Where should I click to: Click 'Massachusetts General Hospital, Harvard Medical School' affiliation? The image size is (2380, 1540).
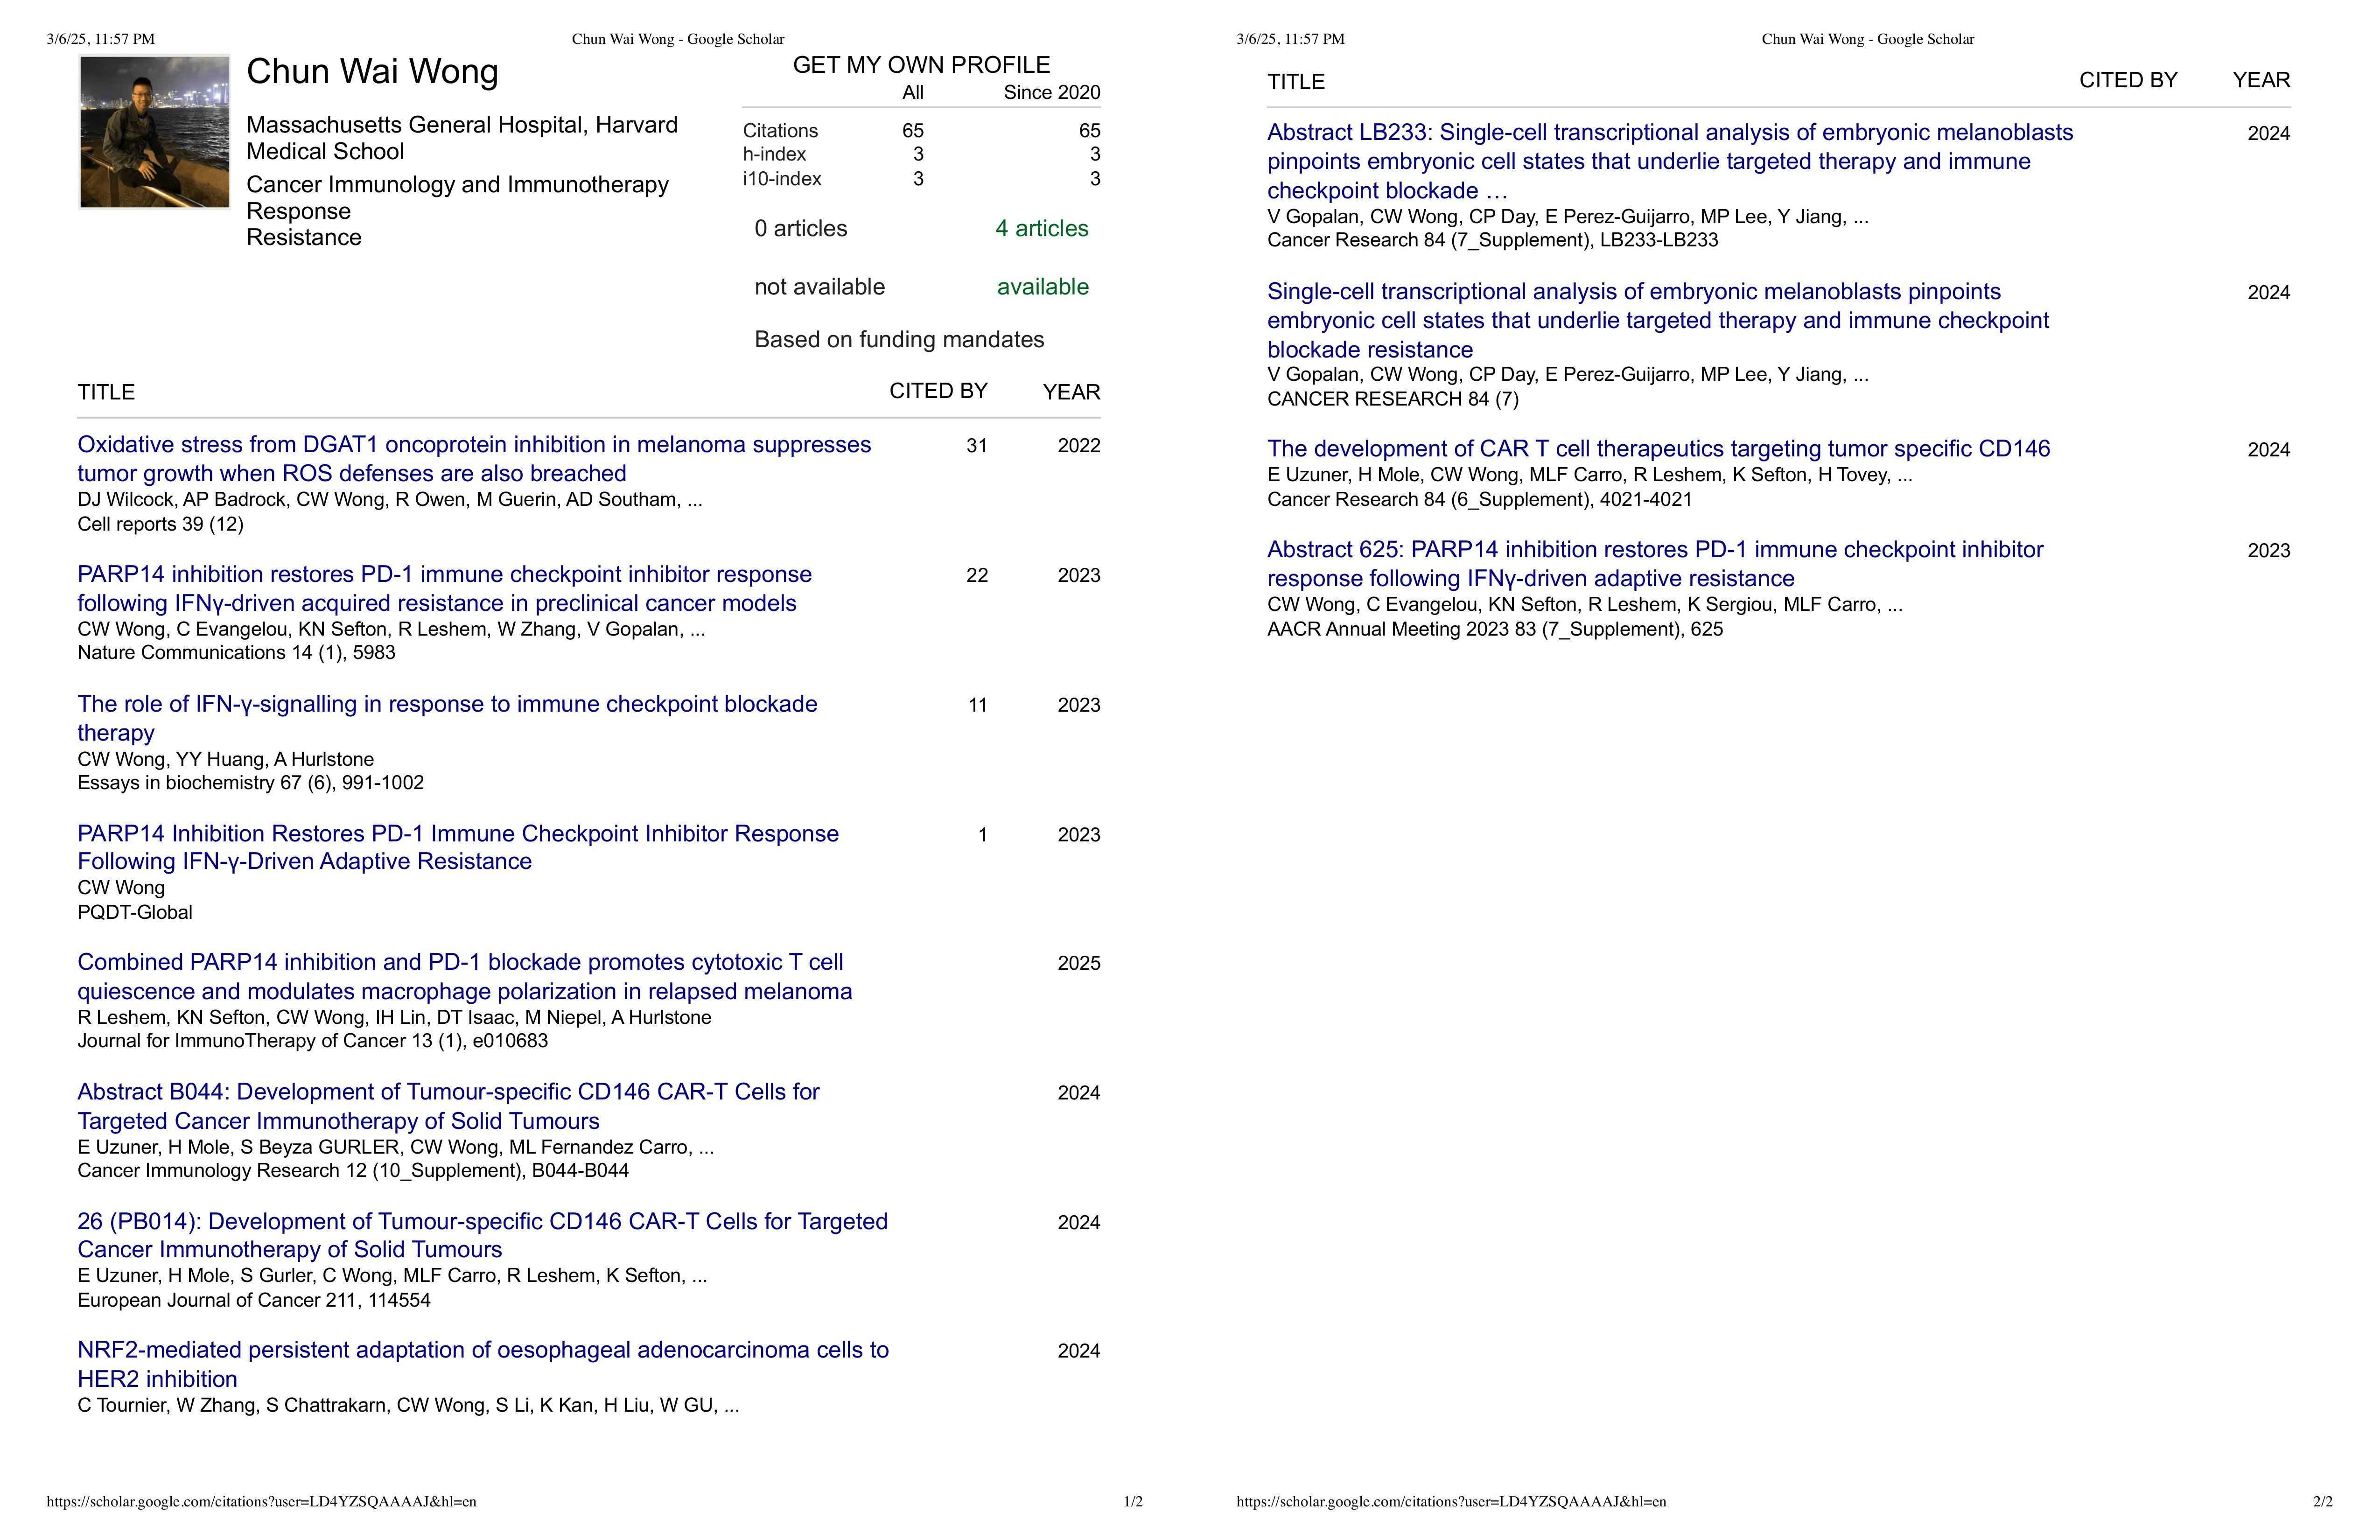[462, 138]
